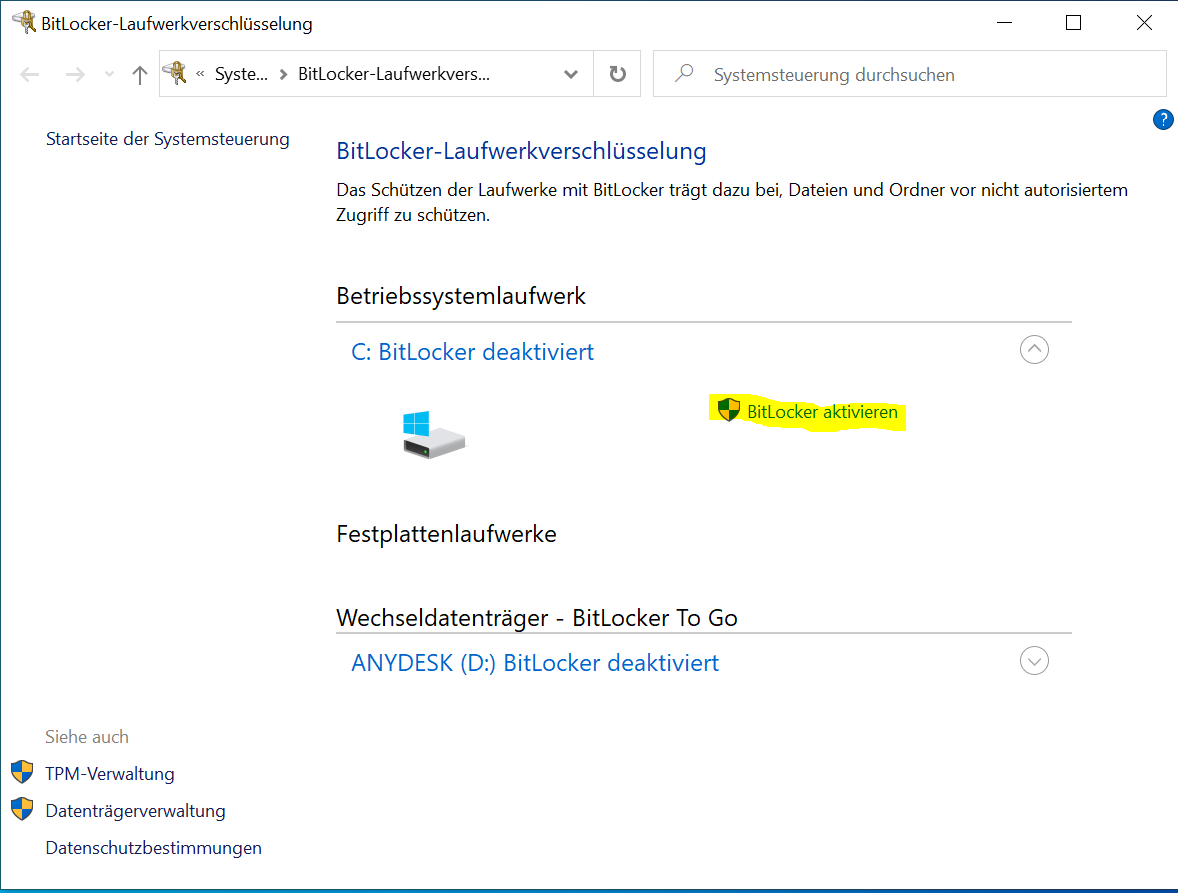
Task: Click the 'Siehe auch' label
Action: pos(86,737)
